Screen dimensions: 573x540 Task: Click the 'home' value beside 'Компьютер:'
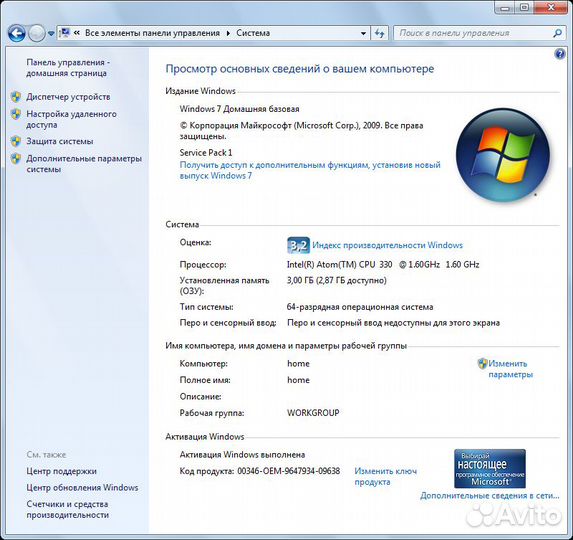click(298, 364)
